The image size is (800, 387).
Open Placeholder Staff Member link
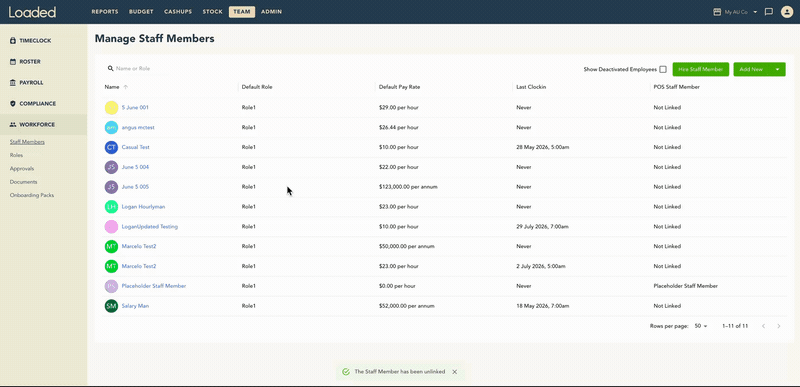tap(154, 286)
